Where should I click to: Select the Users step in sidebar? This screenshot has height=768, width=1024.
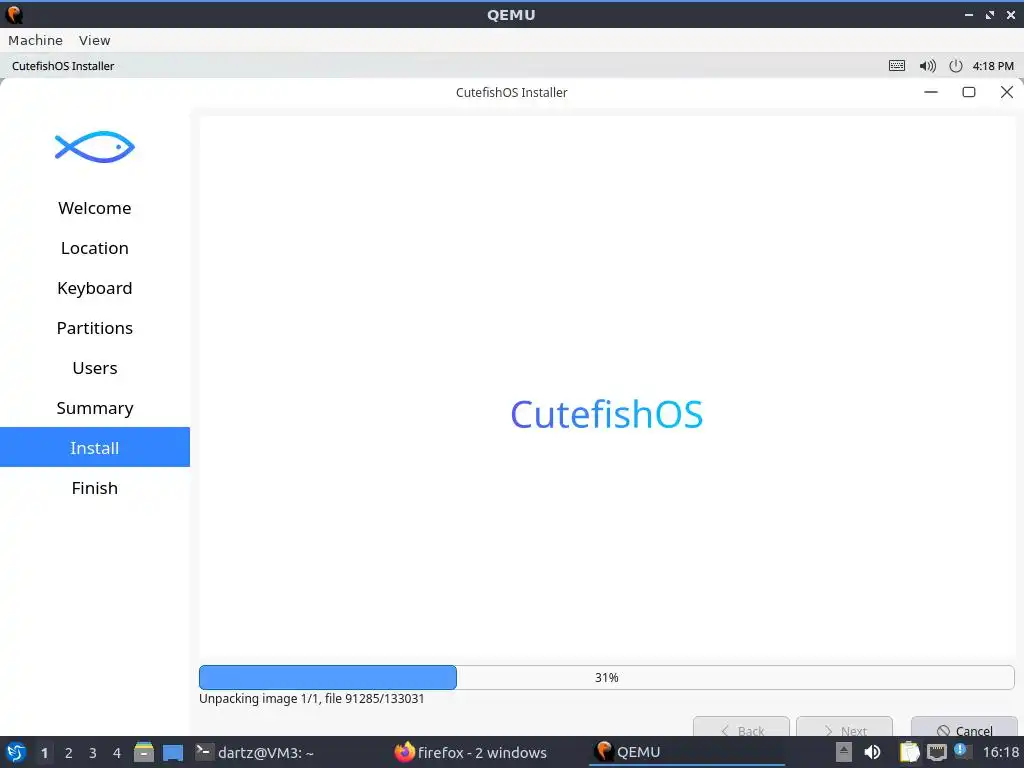95,368
